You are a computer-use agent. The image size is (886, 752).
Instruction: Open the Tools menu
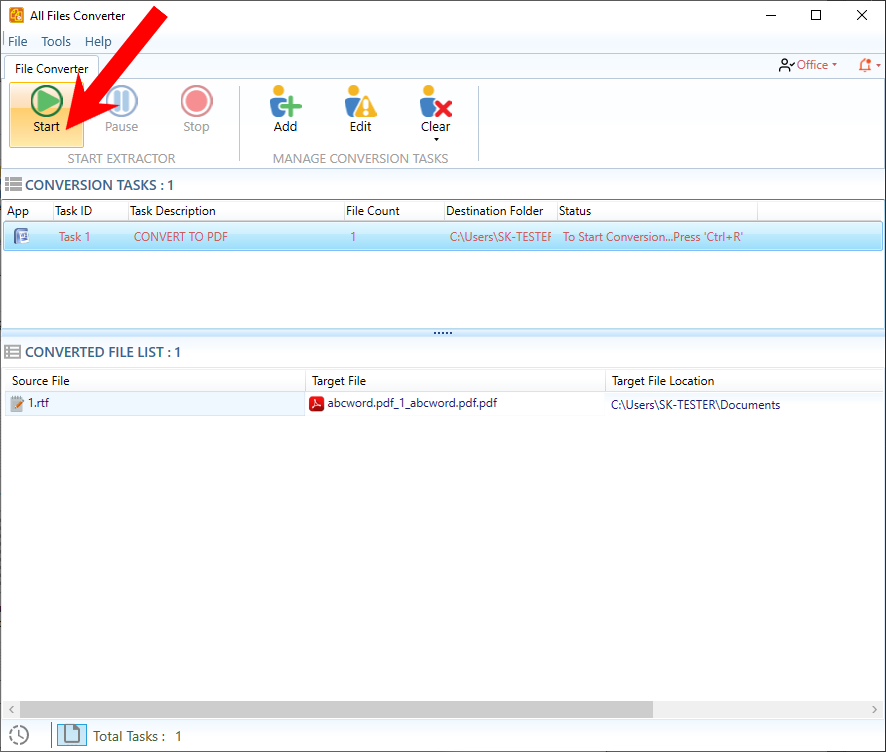[x=56, y=41]
